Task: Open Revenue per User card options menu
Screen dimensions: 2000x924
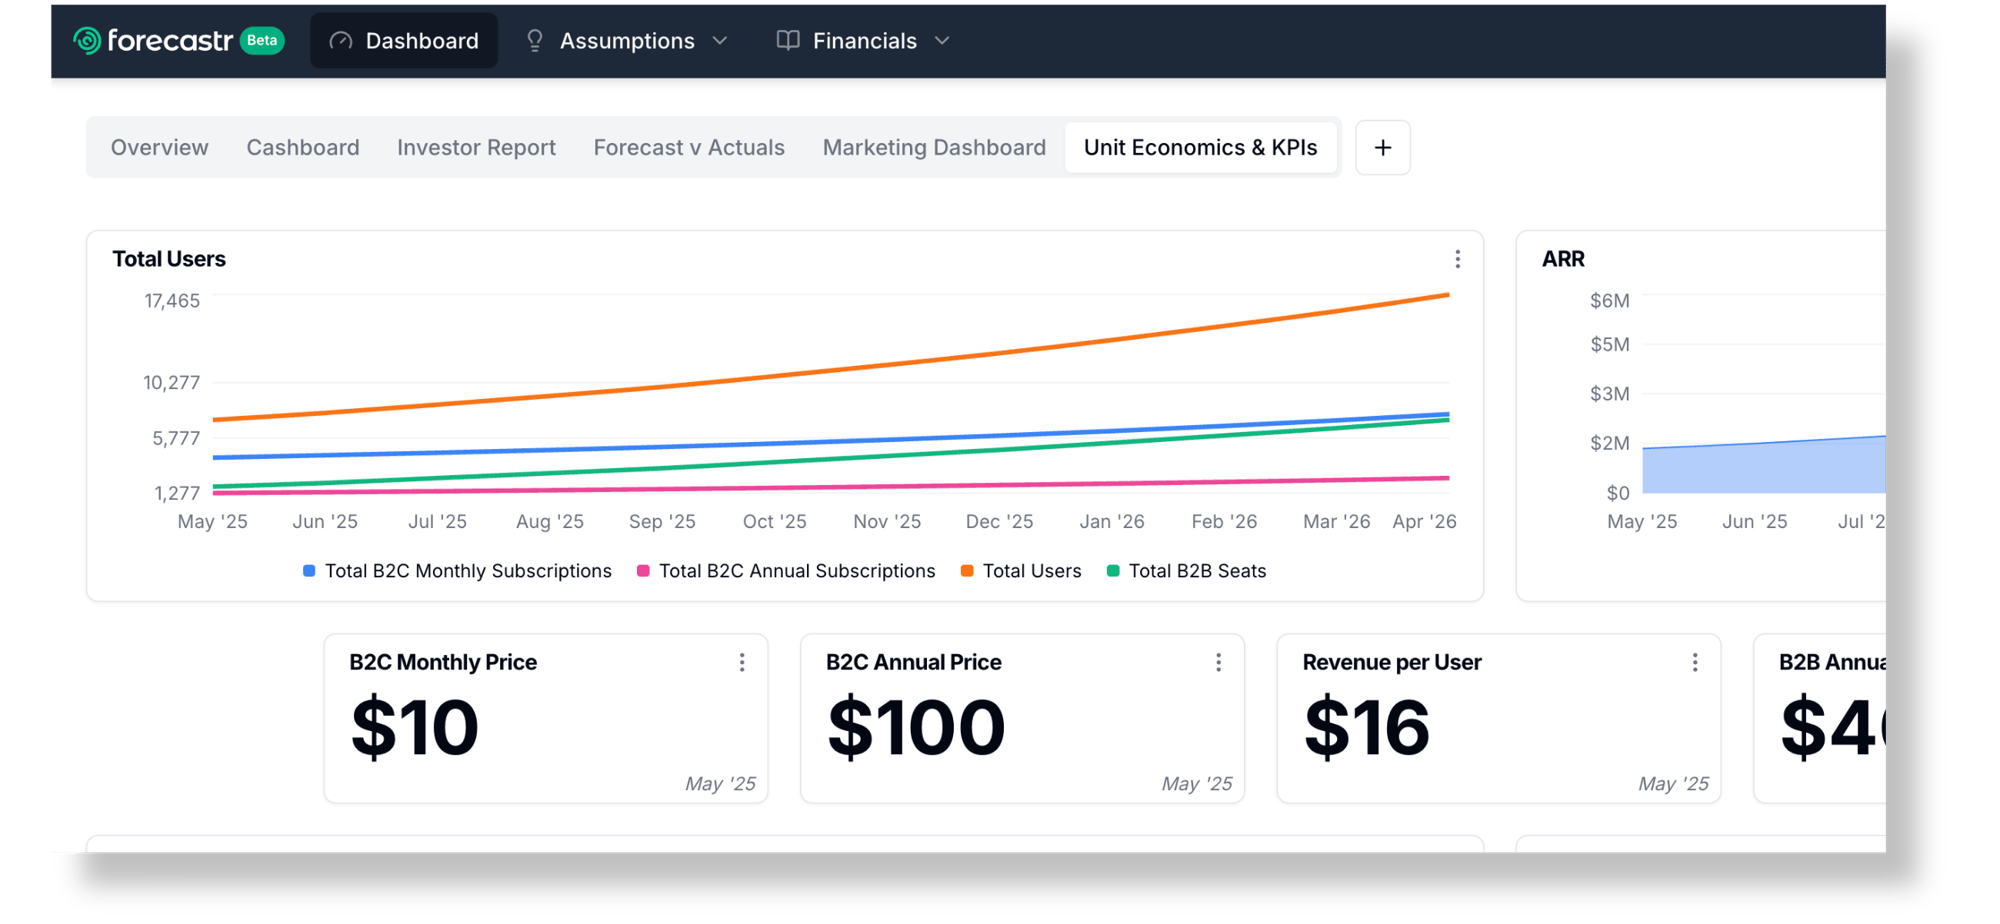Action: click(x=1695, y=663)
